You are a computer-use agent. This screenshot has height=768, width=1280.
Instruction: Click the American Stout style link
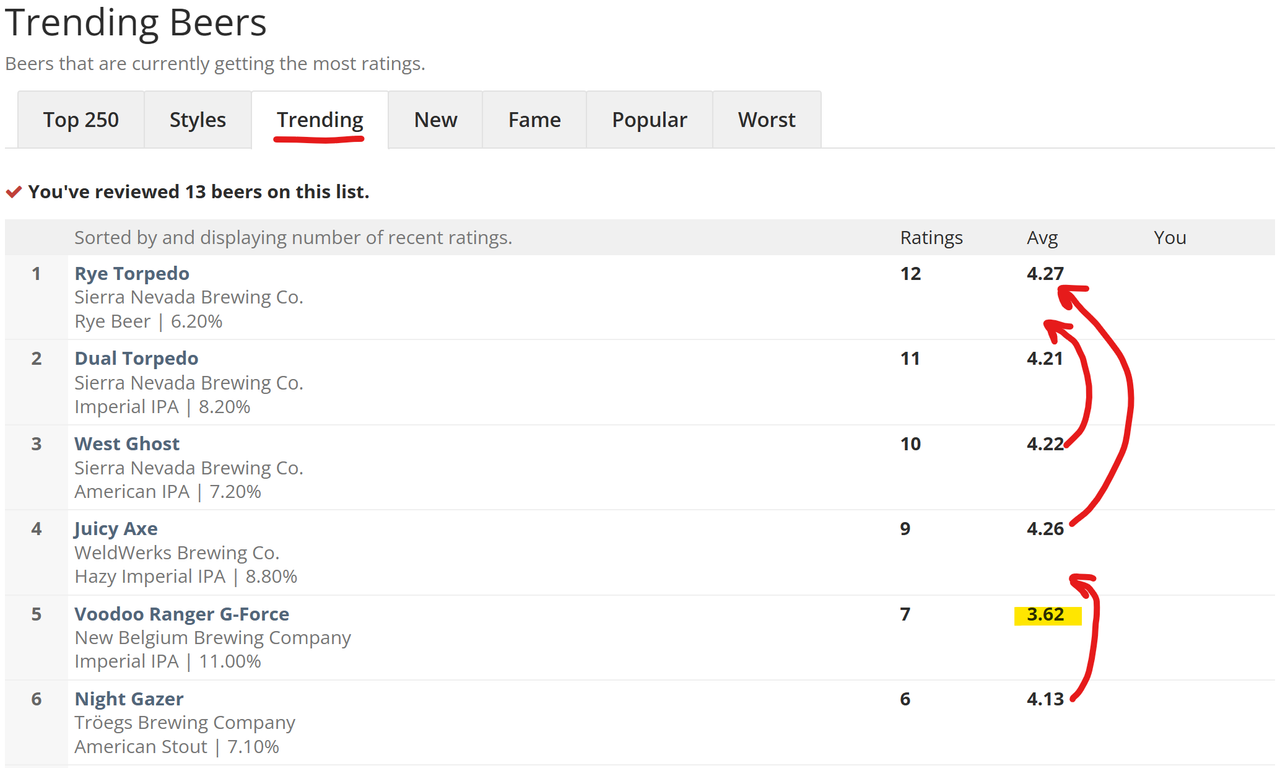pyautogui.click(x=141, y=747)
